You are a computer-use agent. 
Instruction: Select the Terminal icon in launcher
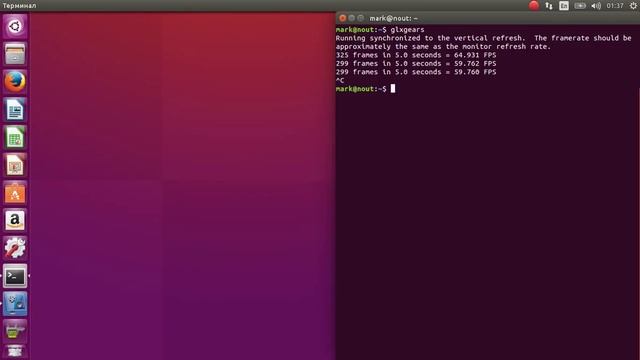[x=15, y=276]
